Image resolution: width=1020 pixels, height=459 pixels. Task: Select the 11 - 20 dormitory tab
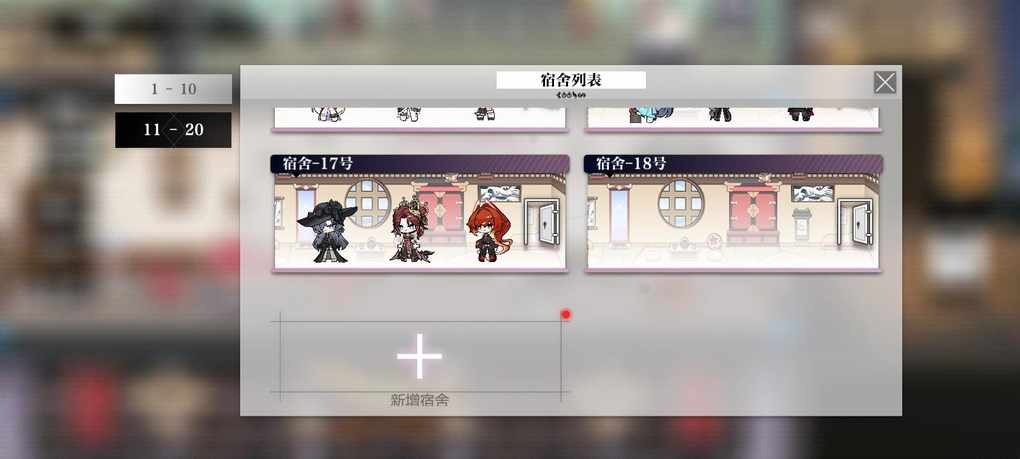tap(173, 129)
